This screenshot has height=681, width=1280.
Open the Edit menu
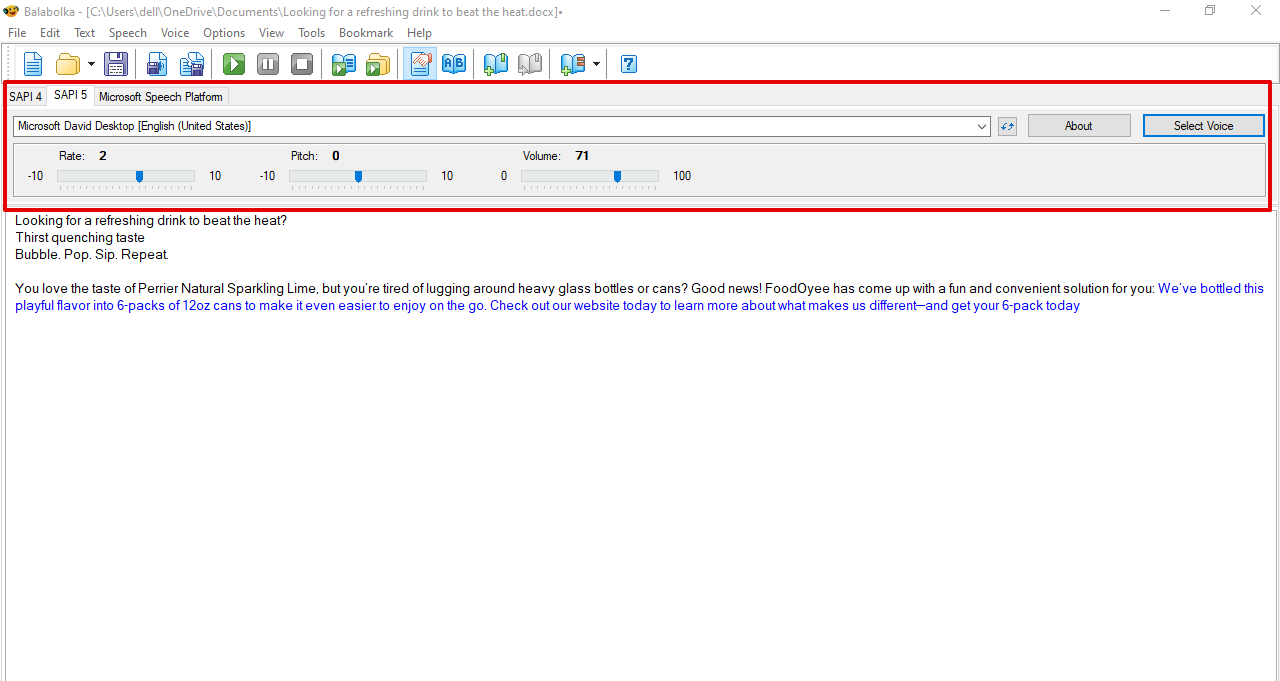pyautogui.click(x=50, y=33)
